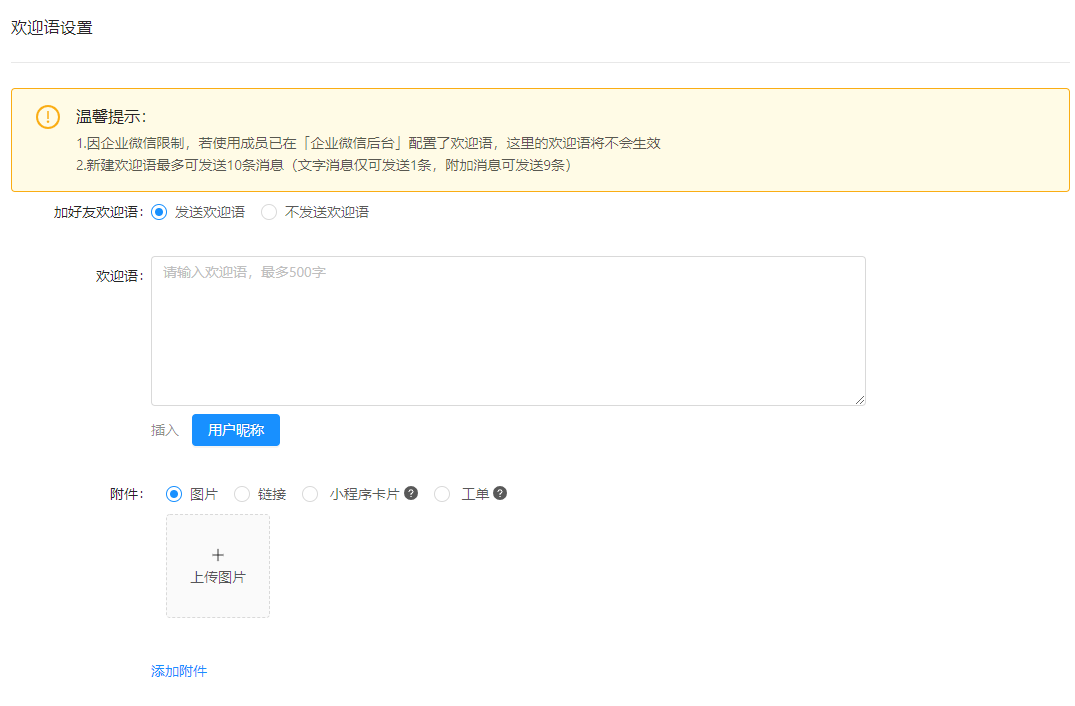Click the question mark after 小程序卡片 label
Viewport: 1075px width, 706px height.
click(413, 493)
